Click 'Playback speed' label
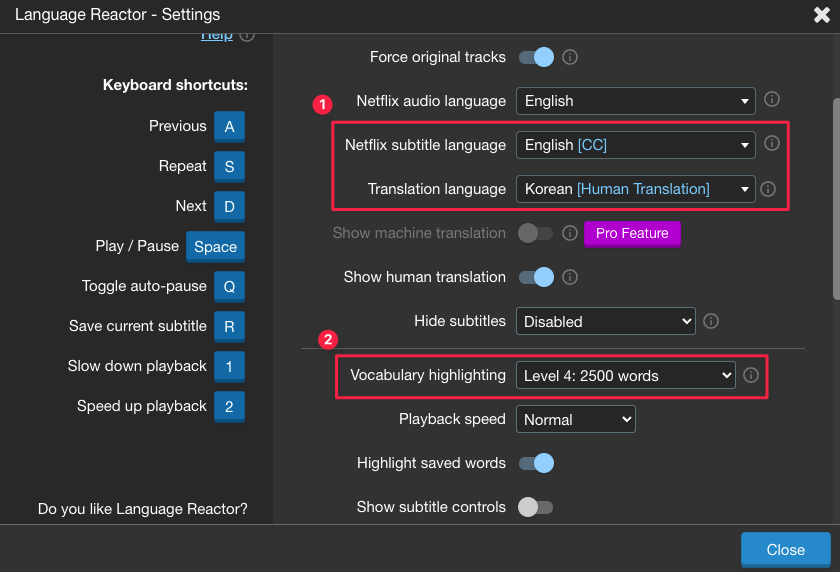 click(x=452, y=419)
